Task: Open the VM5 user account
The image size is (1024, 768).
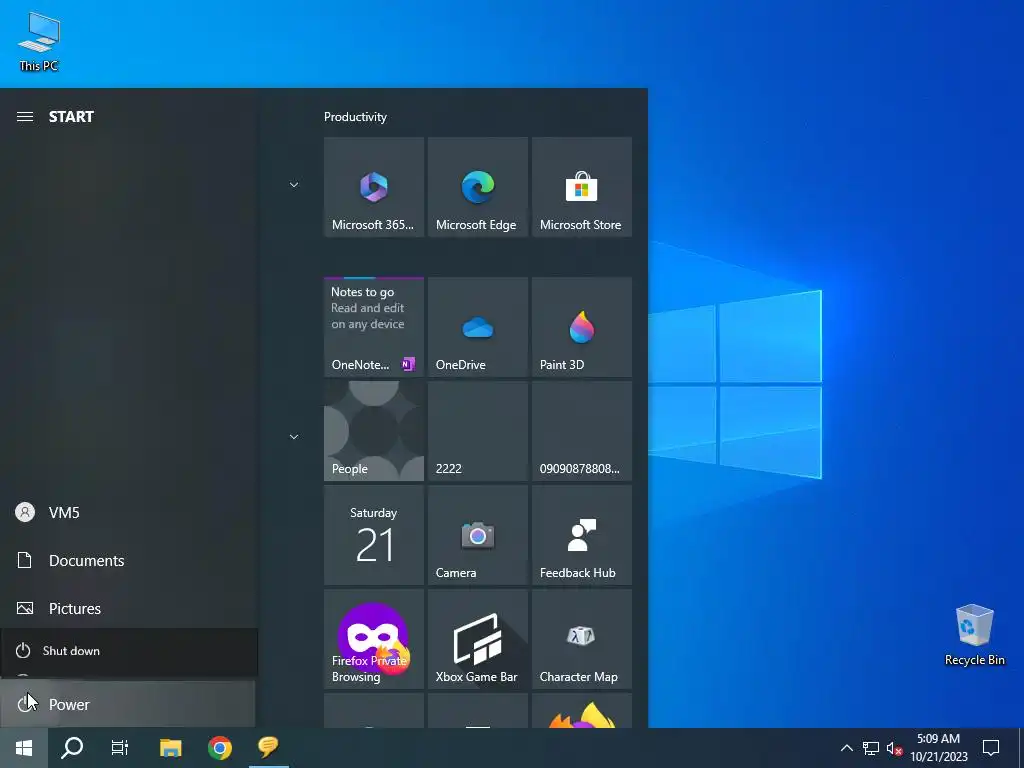Action: tap(127, 513)
